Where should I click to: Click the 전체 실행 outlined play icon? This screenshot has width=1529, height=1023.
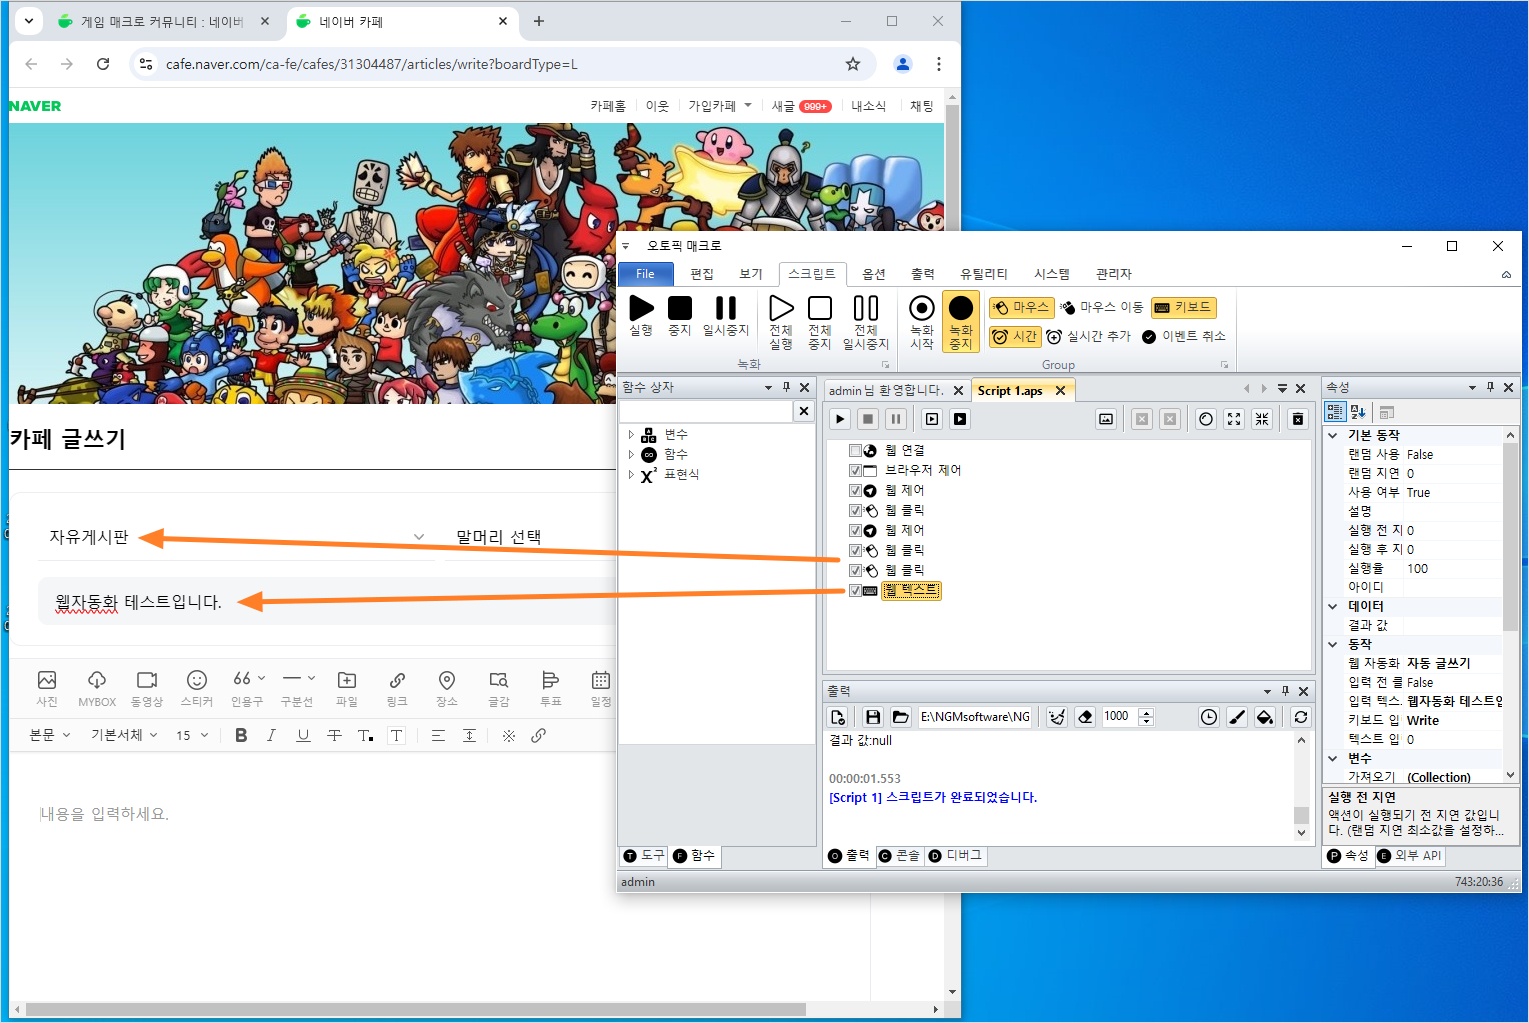[781, 308]
